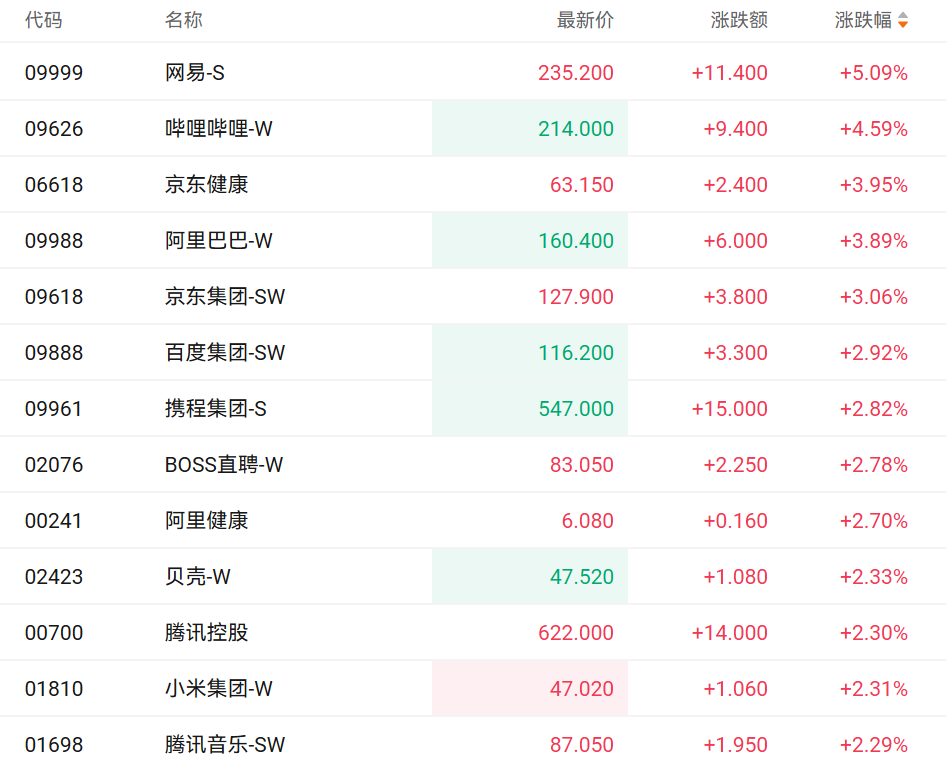Image resolution: width=947 pixels, height=770 pixels.
Task: Click the 贝壳-W latest price 47.520
Action: coord(581,577)
